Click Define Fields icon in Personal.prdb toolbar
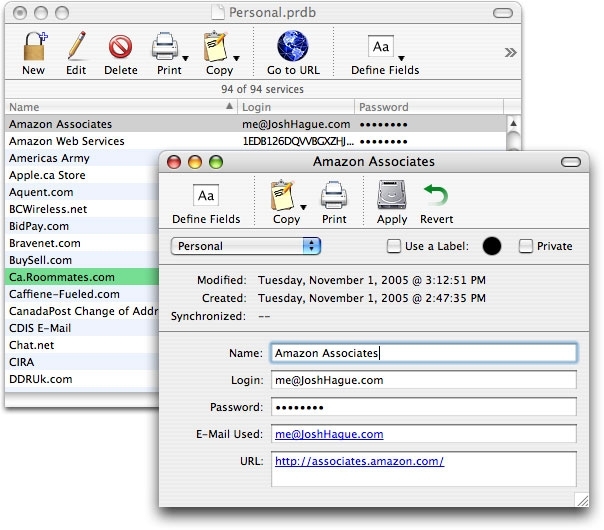The image size is (604, 530). 381,47
